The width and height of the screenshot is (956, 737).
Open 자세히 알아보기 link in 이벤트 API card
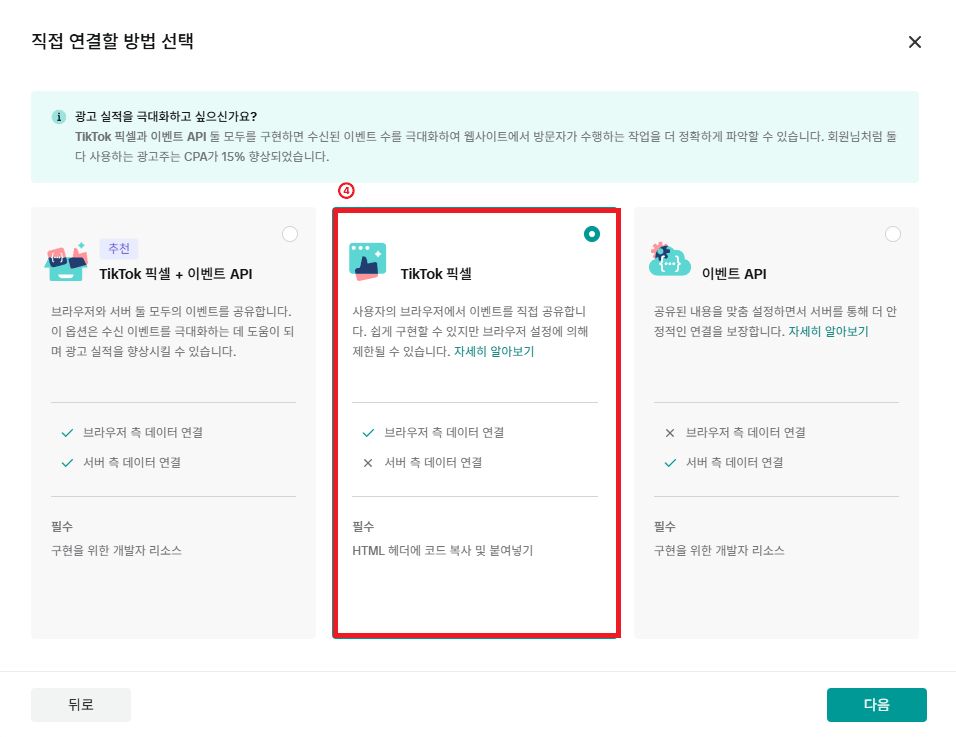point(828,332)
